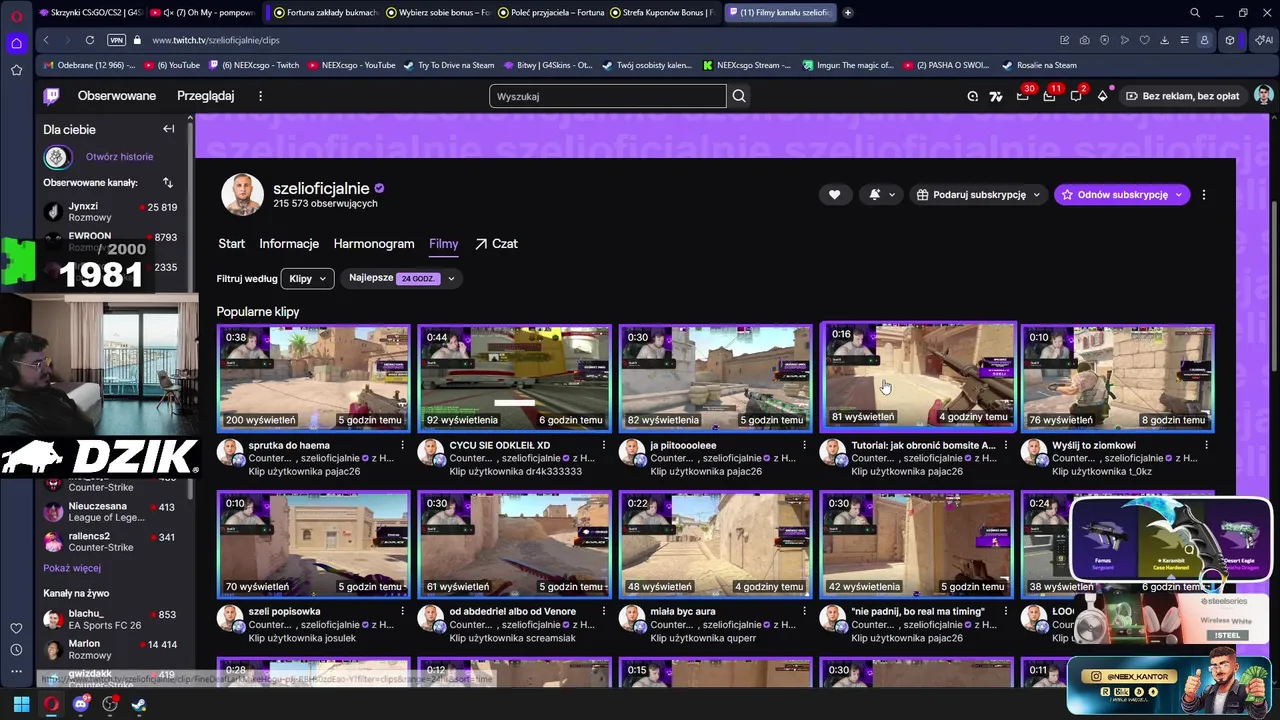1280x720 pixels.
Task: Open the Prime loot icon with badge 30
Action: tap(1022, 96)
